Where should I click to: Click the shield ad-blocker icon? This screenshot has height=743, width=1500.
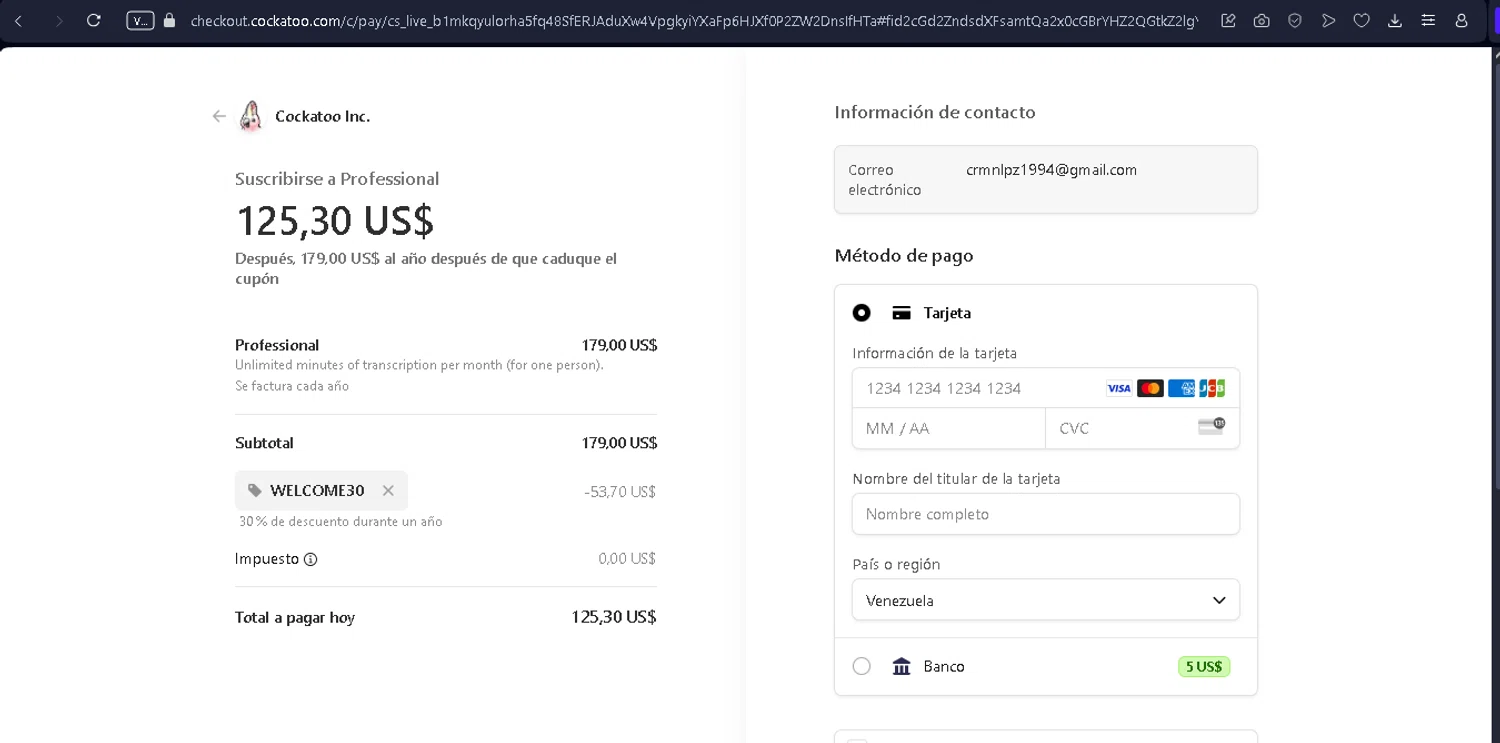(1295, 20)
